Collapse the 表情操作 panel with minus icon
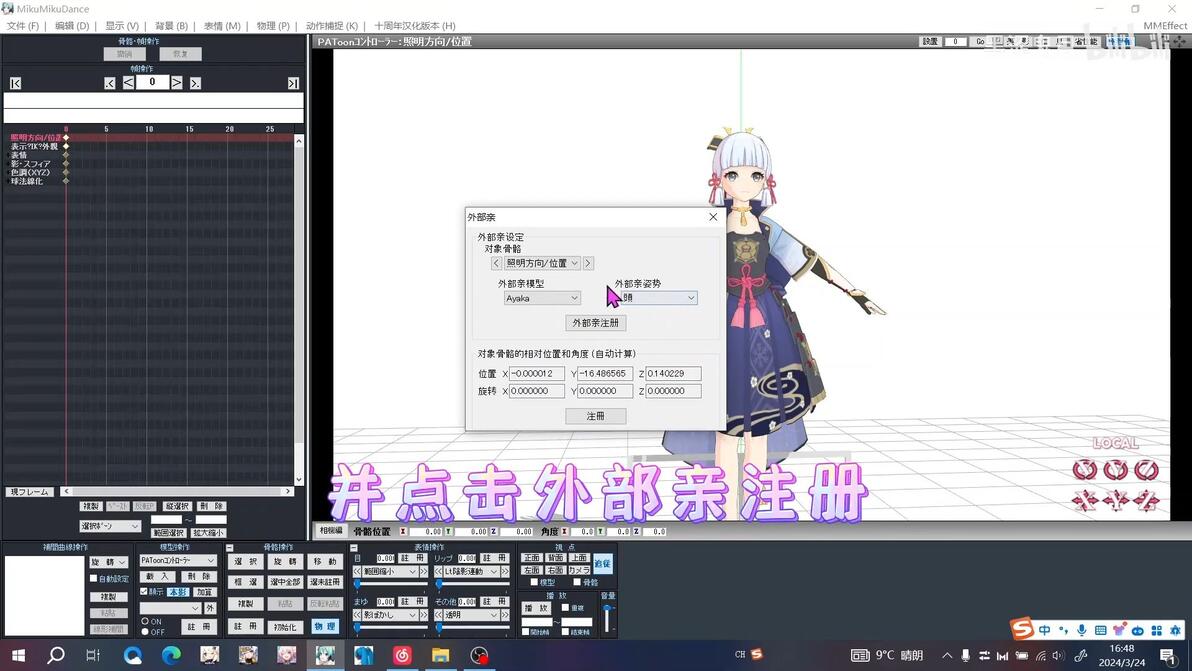Viewport: 1192px width, 671px height. (353, 547)
